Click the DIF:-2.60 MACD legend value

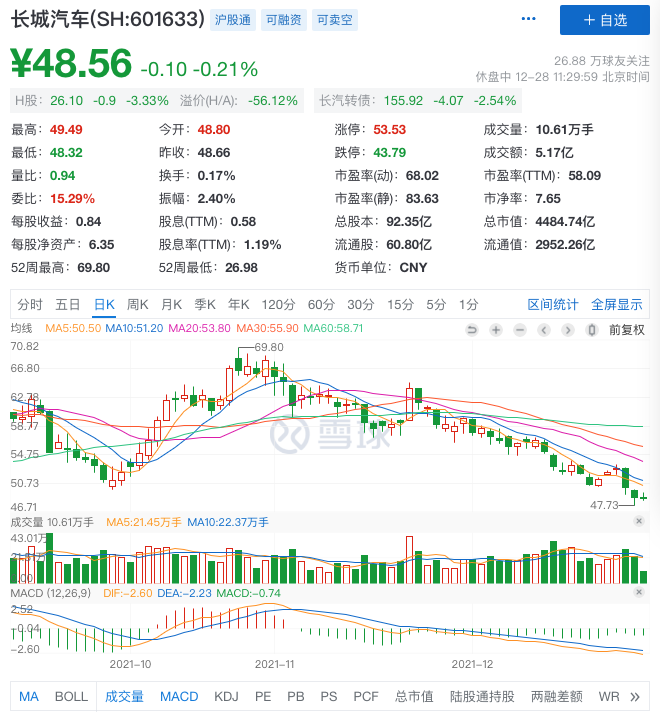click(127, 593)
